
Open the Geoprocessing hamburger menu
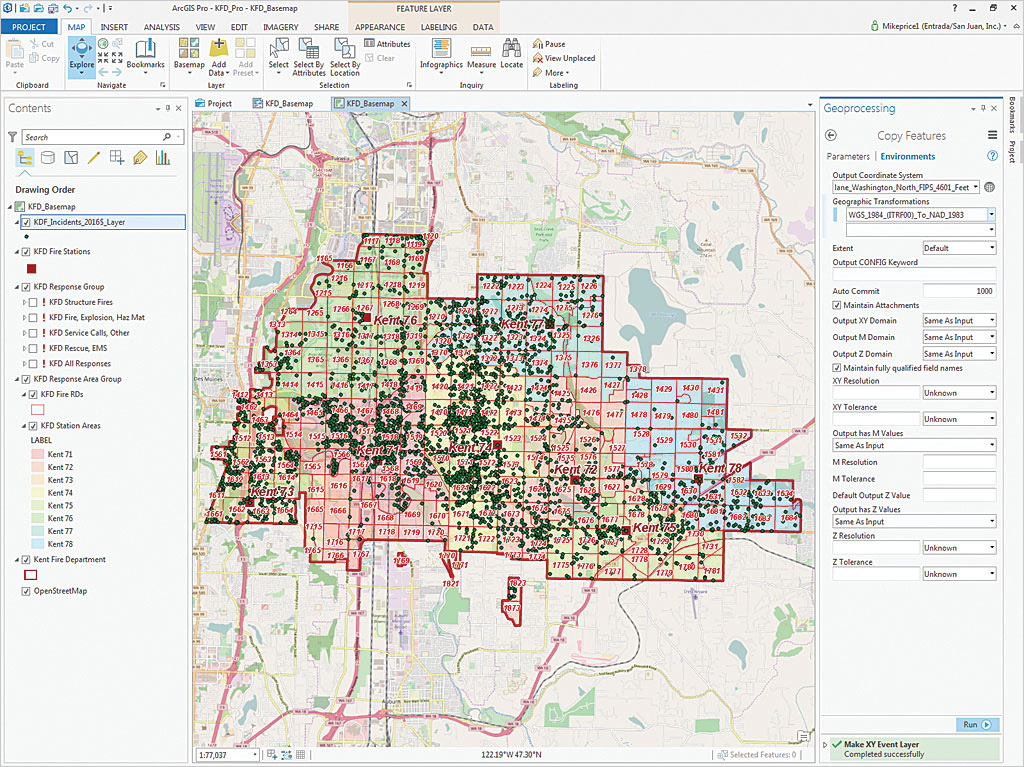click(x=992, y=135)
